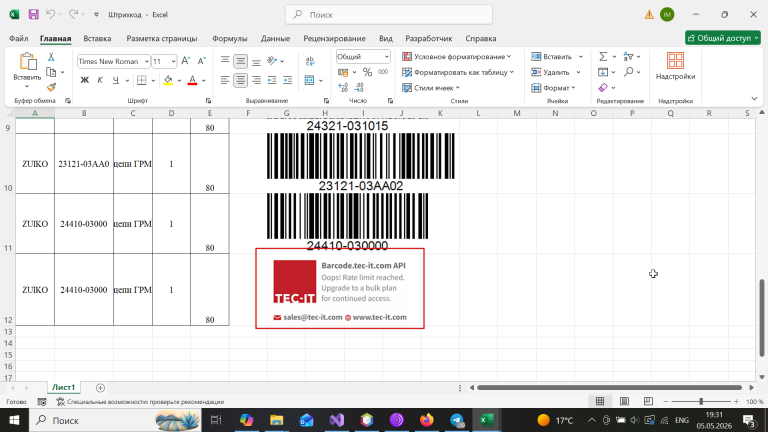Click the Общий доступ share button

pos(723,38)
